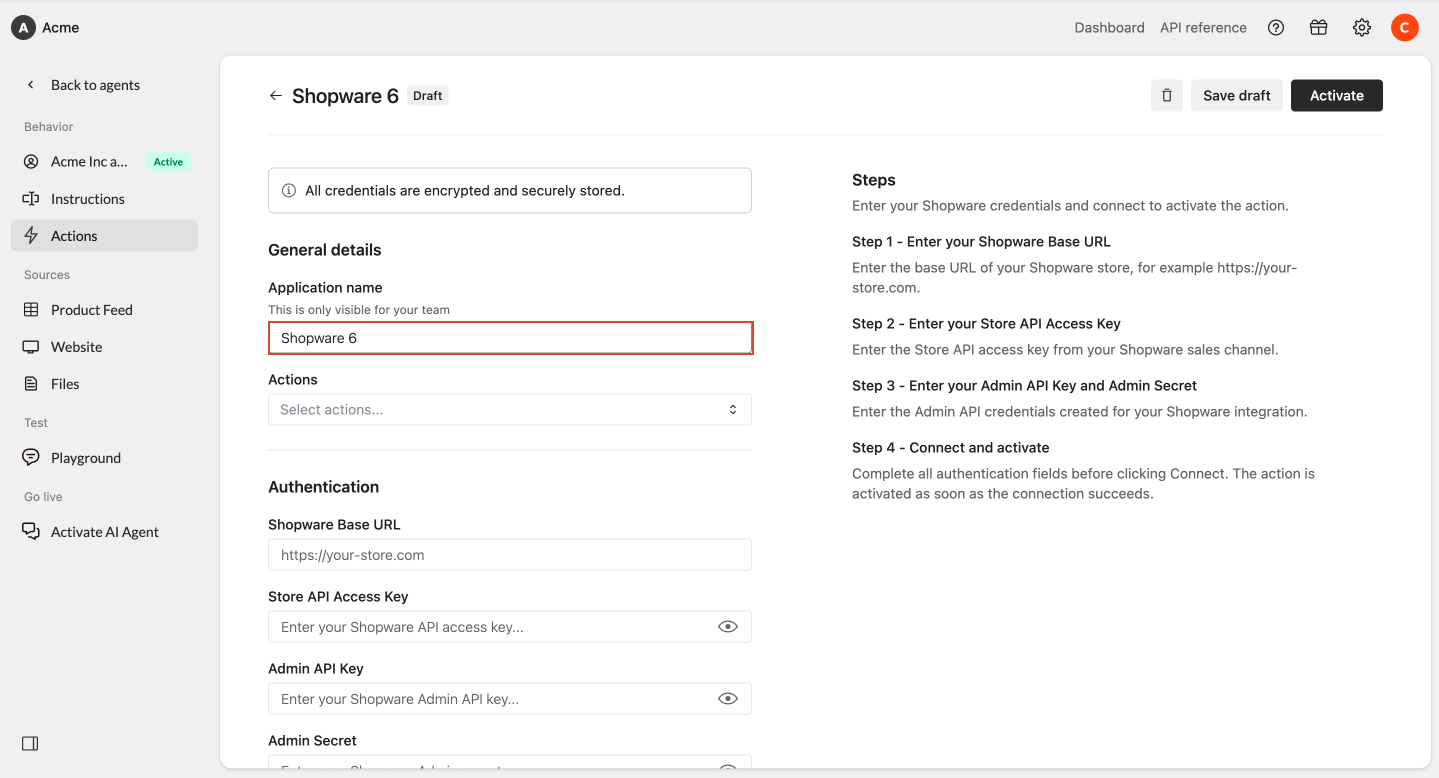Click the back arrow beside Shopware 6
Screen dimensions: 1439x778
coord(276,96)
